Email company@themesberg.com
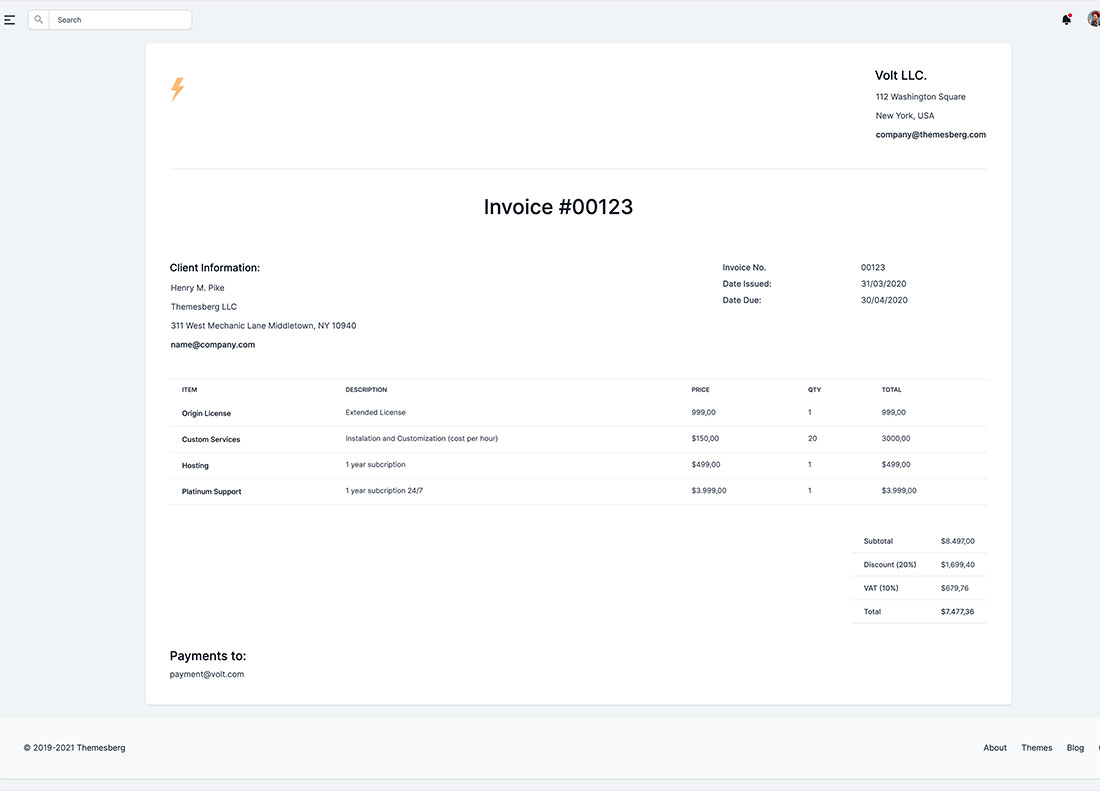The width and height of the screenshot is (1100, 791). 930,134
